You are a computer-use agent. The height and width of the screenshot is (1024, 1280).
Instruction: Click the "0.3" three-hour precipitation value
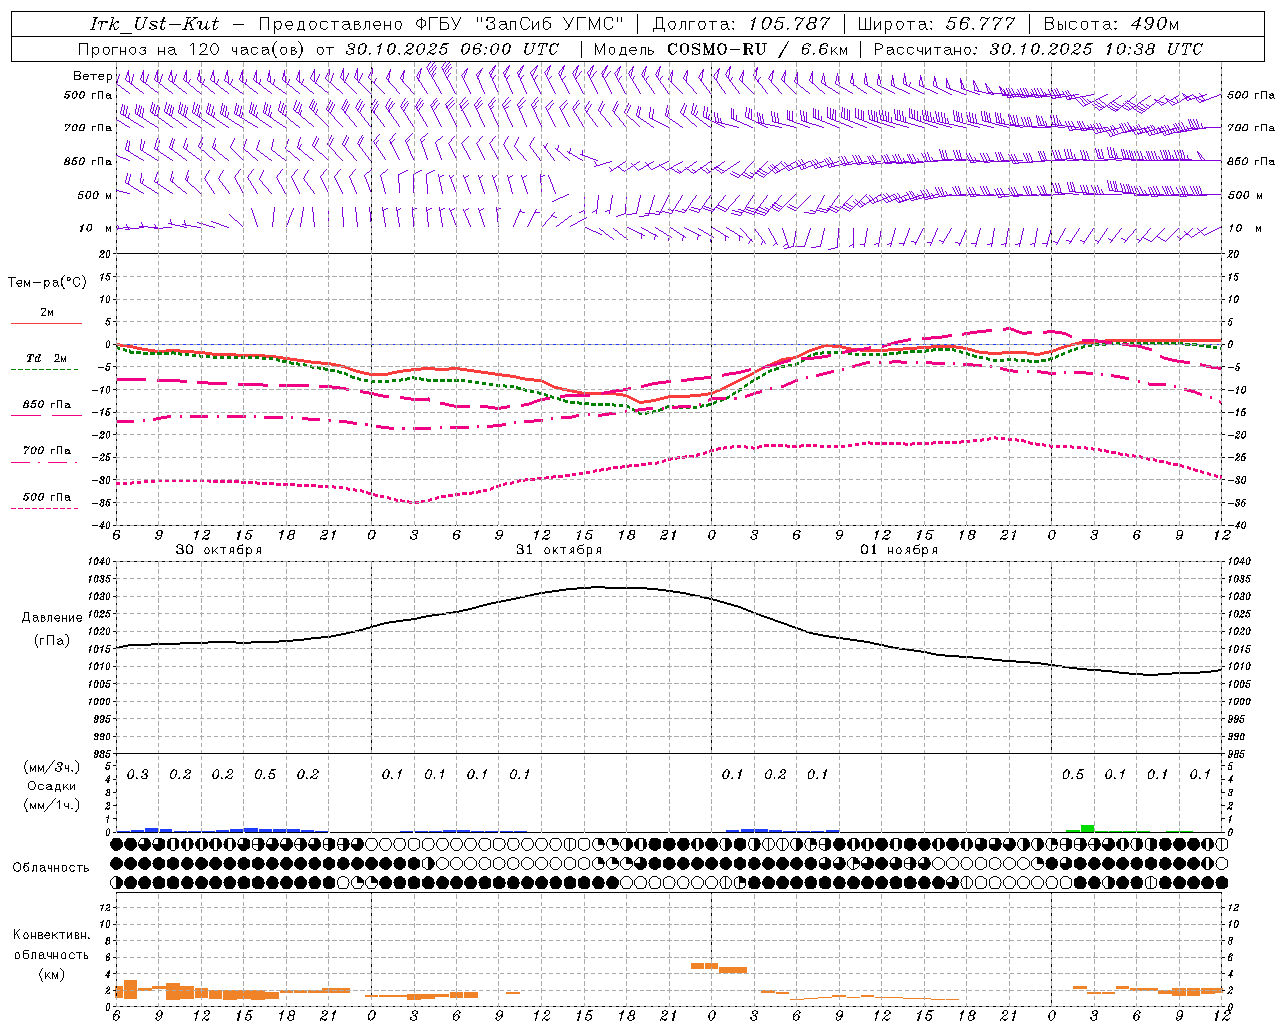pyautogui.click(x=138, y=775)
